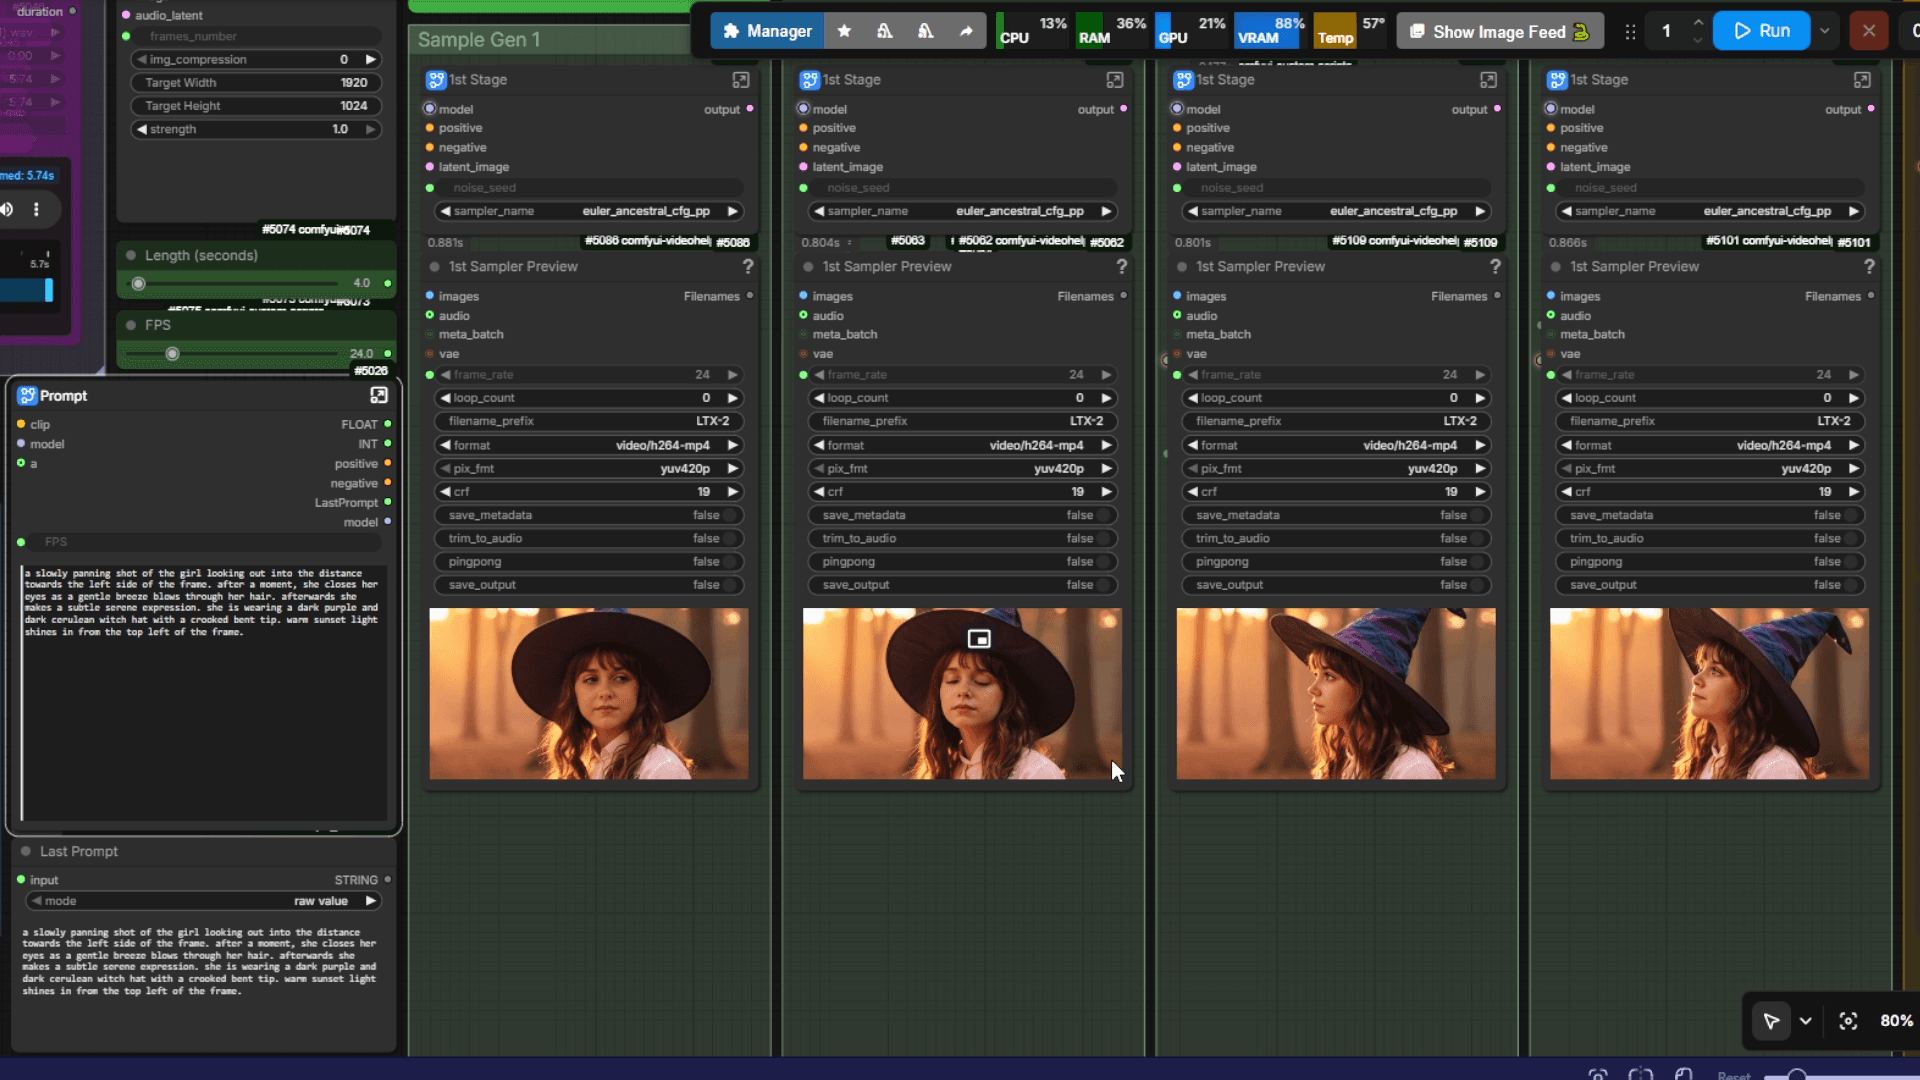
Task: Open sampler_name combo in 1st Stage timed 0.881s
Action: (591, 211)
